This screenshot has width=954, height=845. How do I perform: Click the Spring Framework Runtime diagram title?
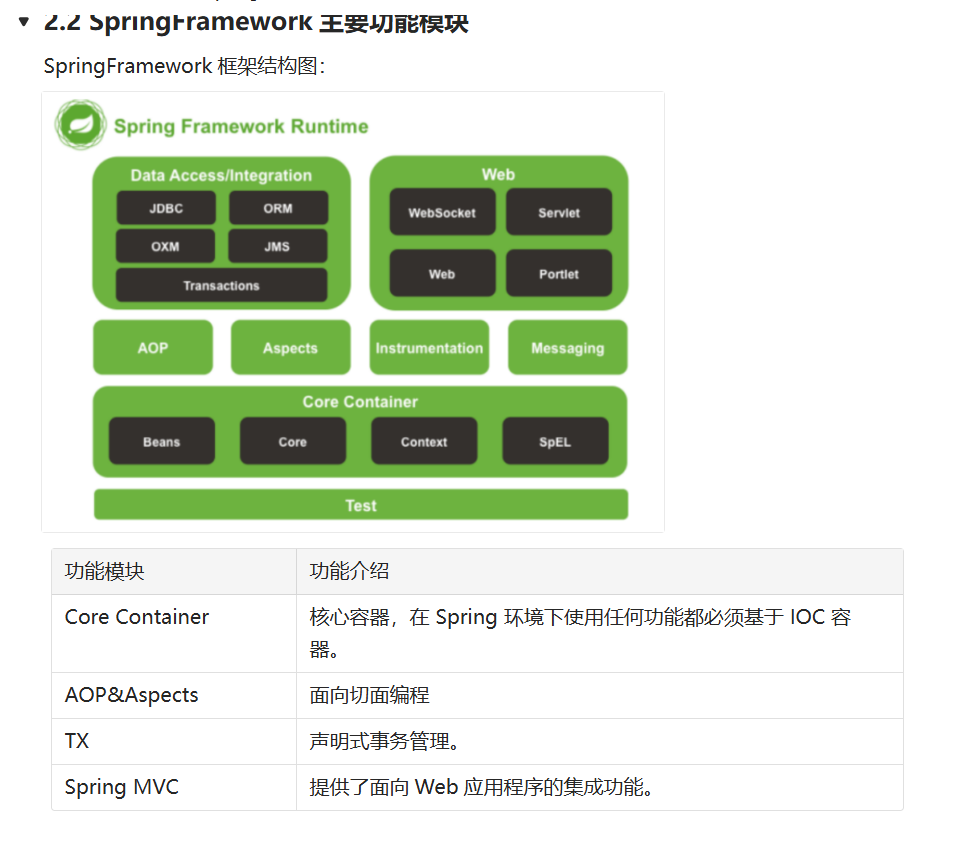click(241, 126)
